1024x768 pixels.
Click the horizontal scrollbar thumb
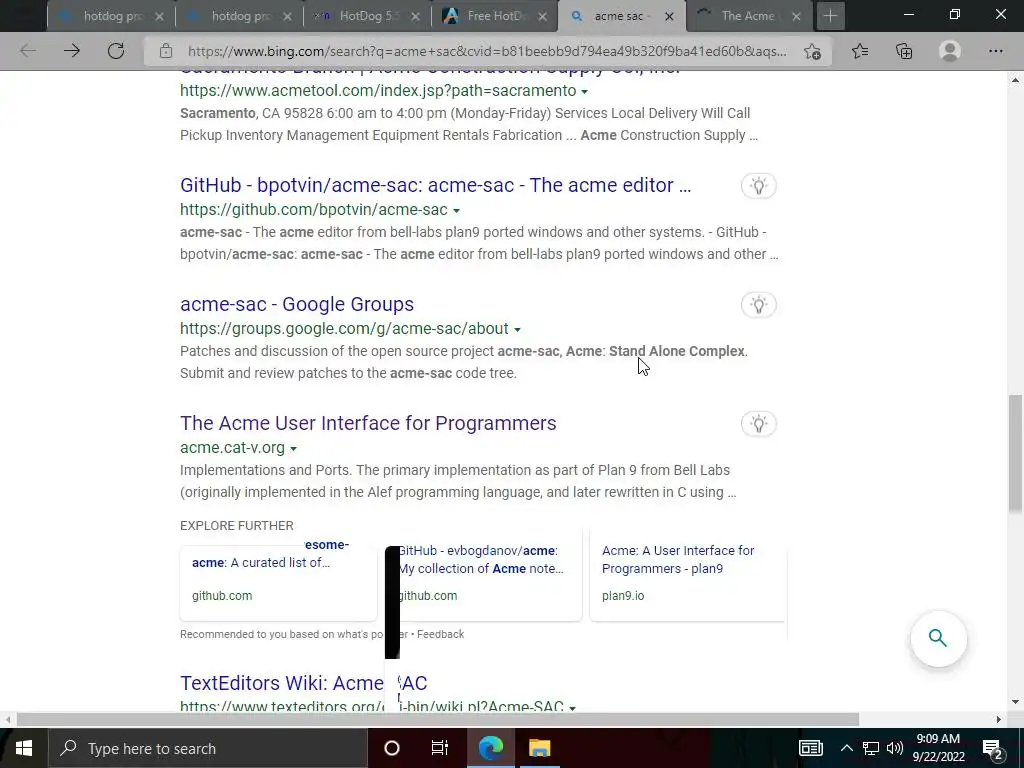pos(438,720)
